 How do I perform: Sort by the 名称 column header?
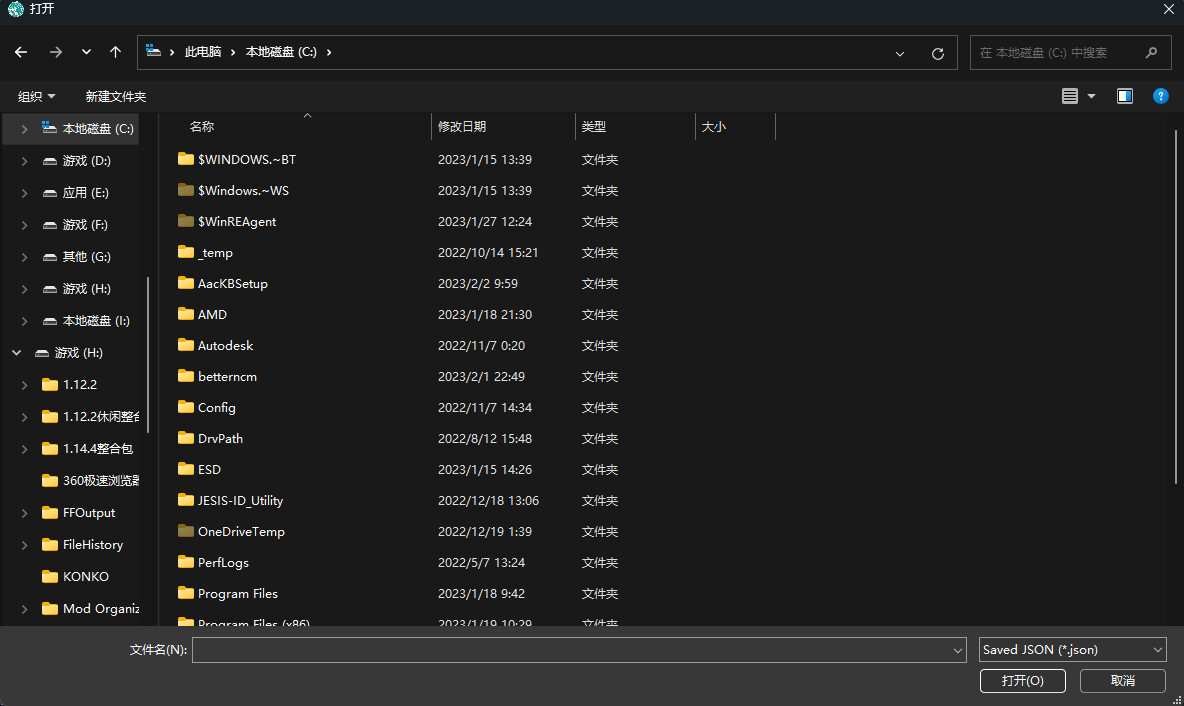pos(202,127)
